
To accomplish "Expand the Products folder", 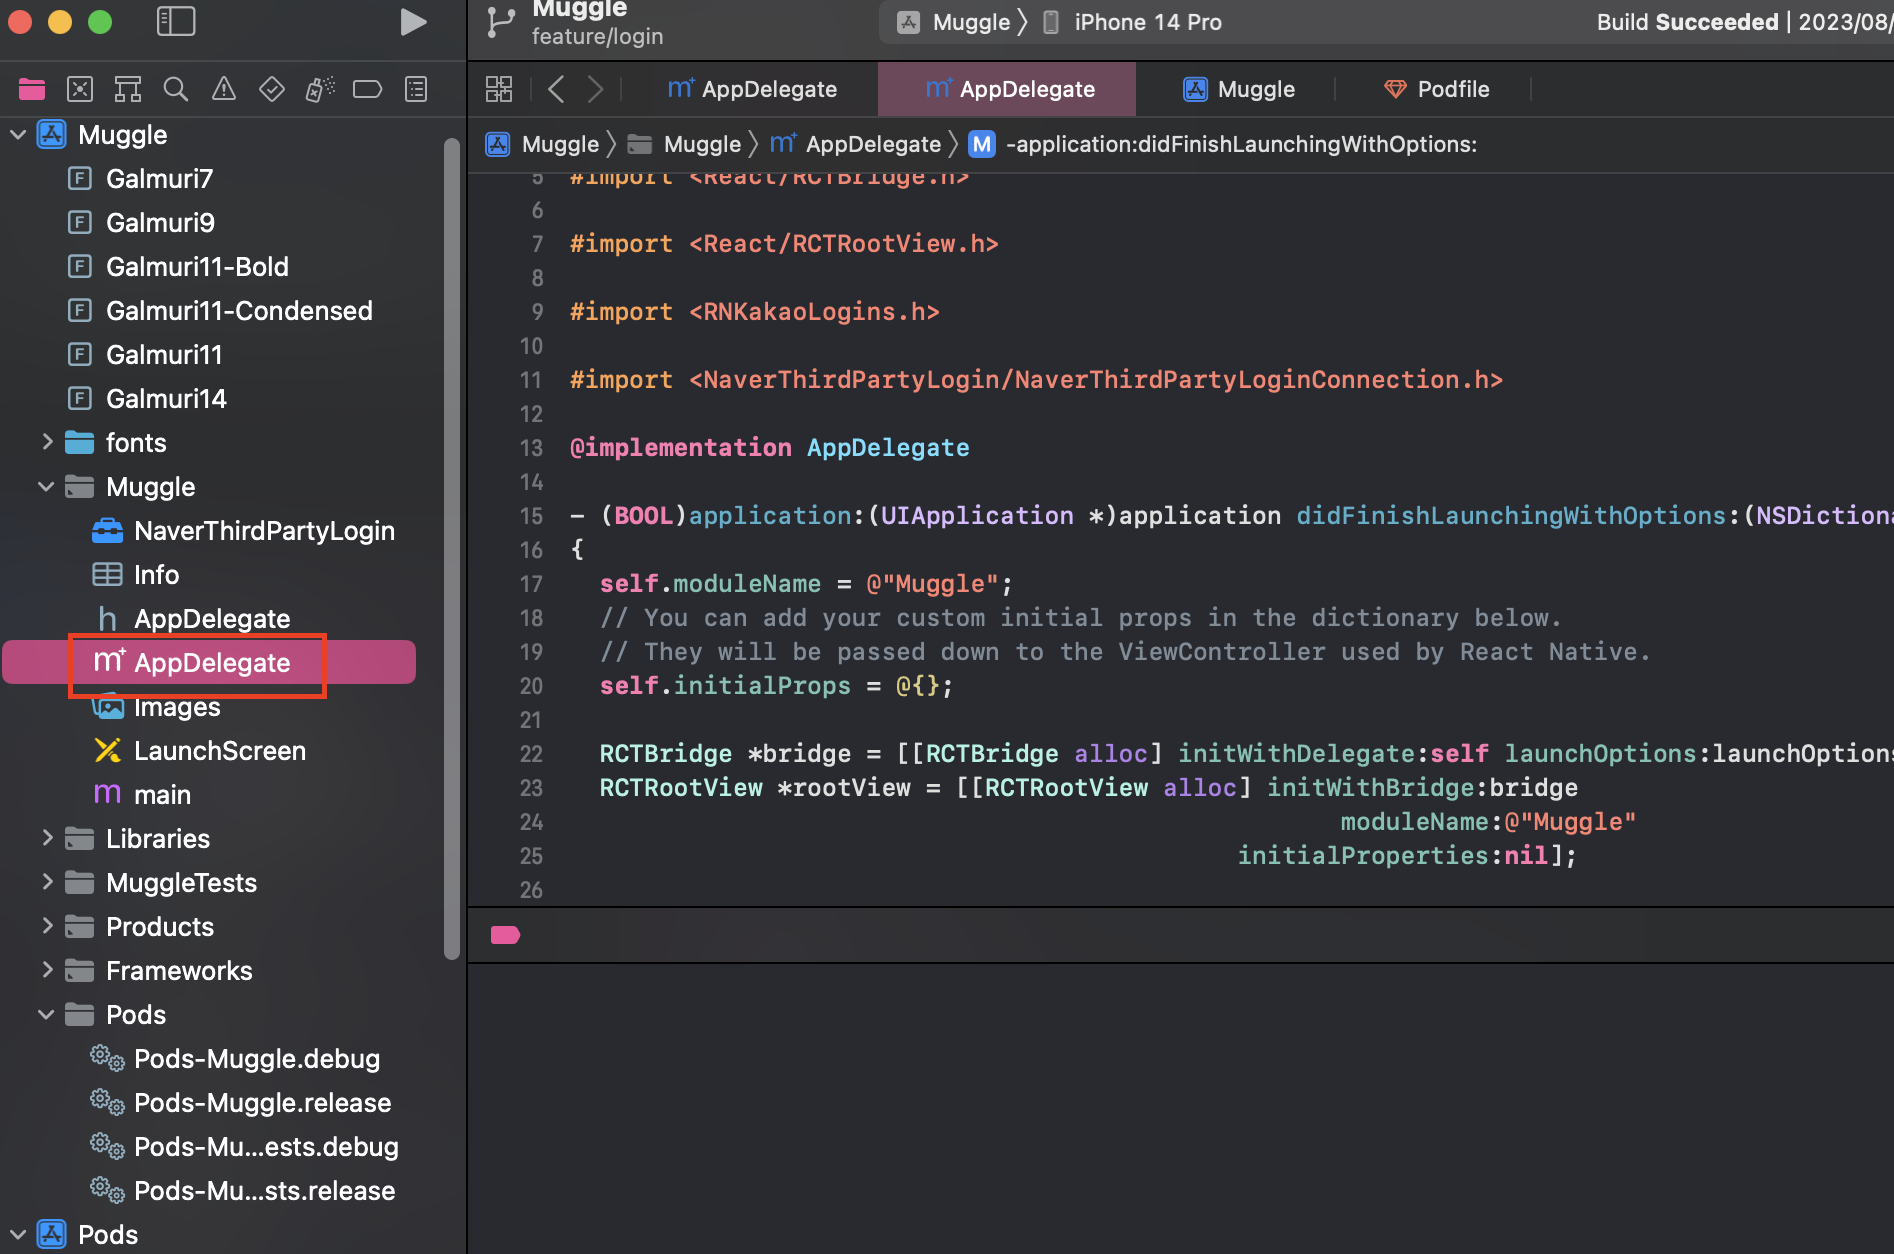I will click(x=46, y=926).
